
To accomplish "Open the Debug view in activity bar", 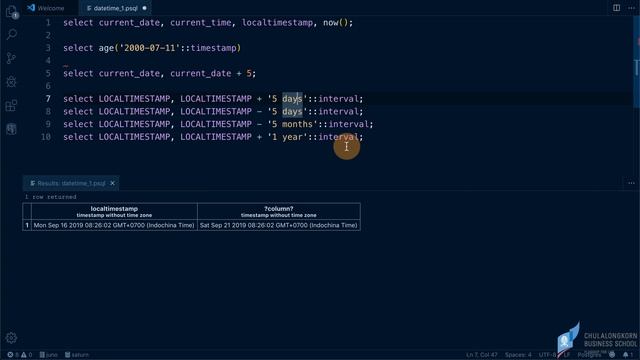I will [11, 82].
